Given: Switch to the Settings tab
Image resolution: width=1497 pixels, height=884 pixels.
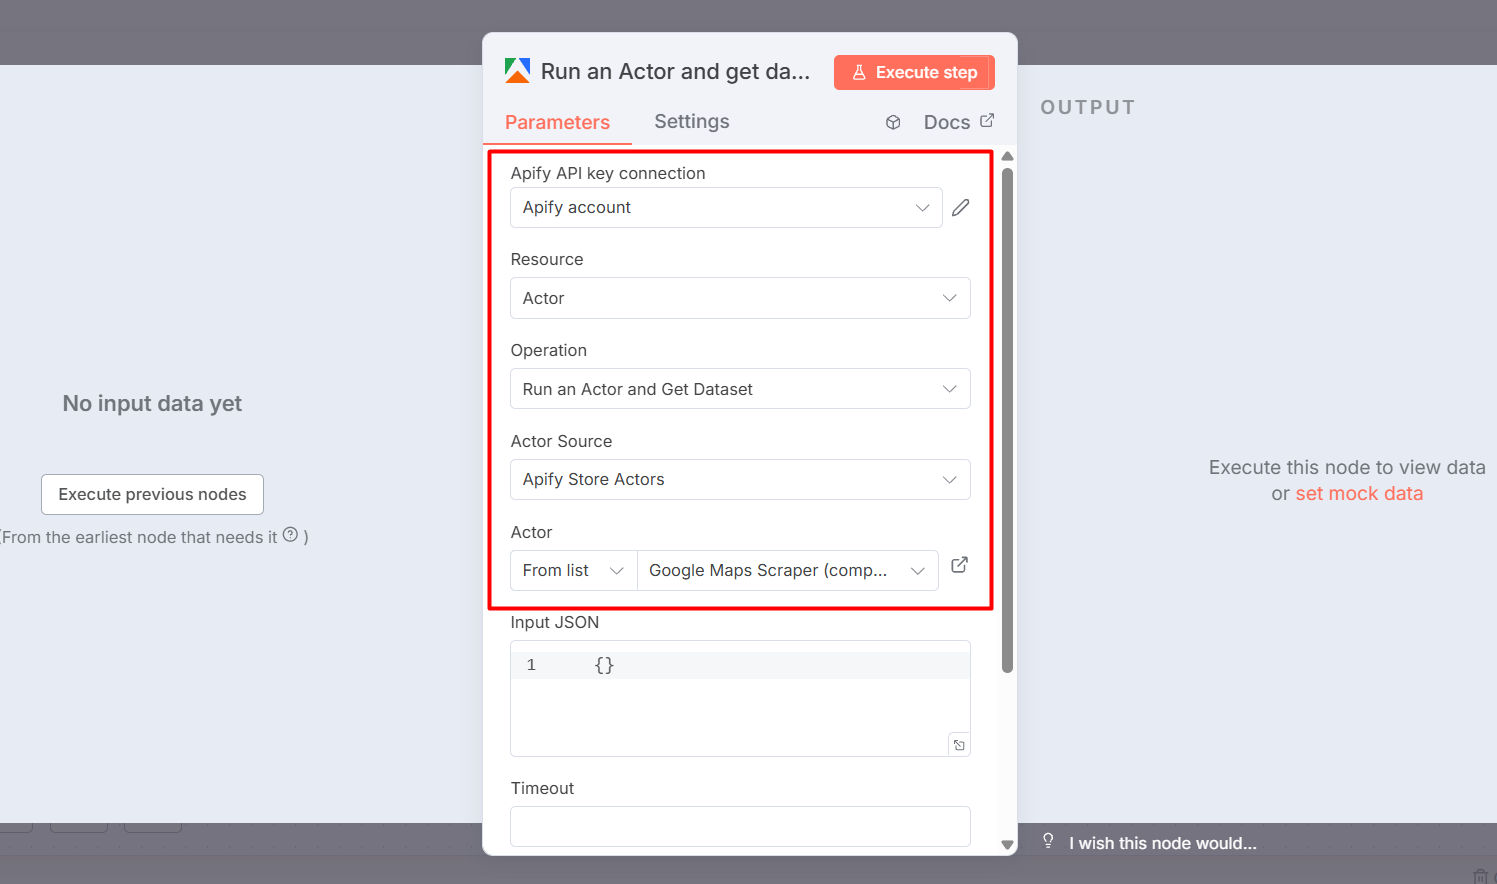Looking at the screenshot, I should [x=691, y=122].
